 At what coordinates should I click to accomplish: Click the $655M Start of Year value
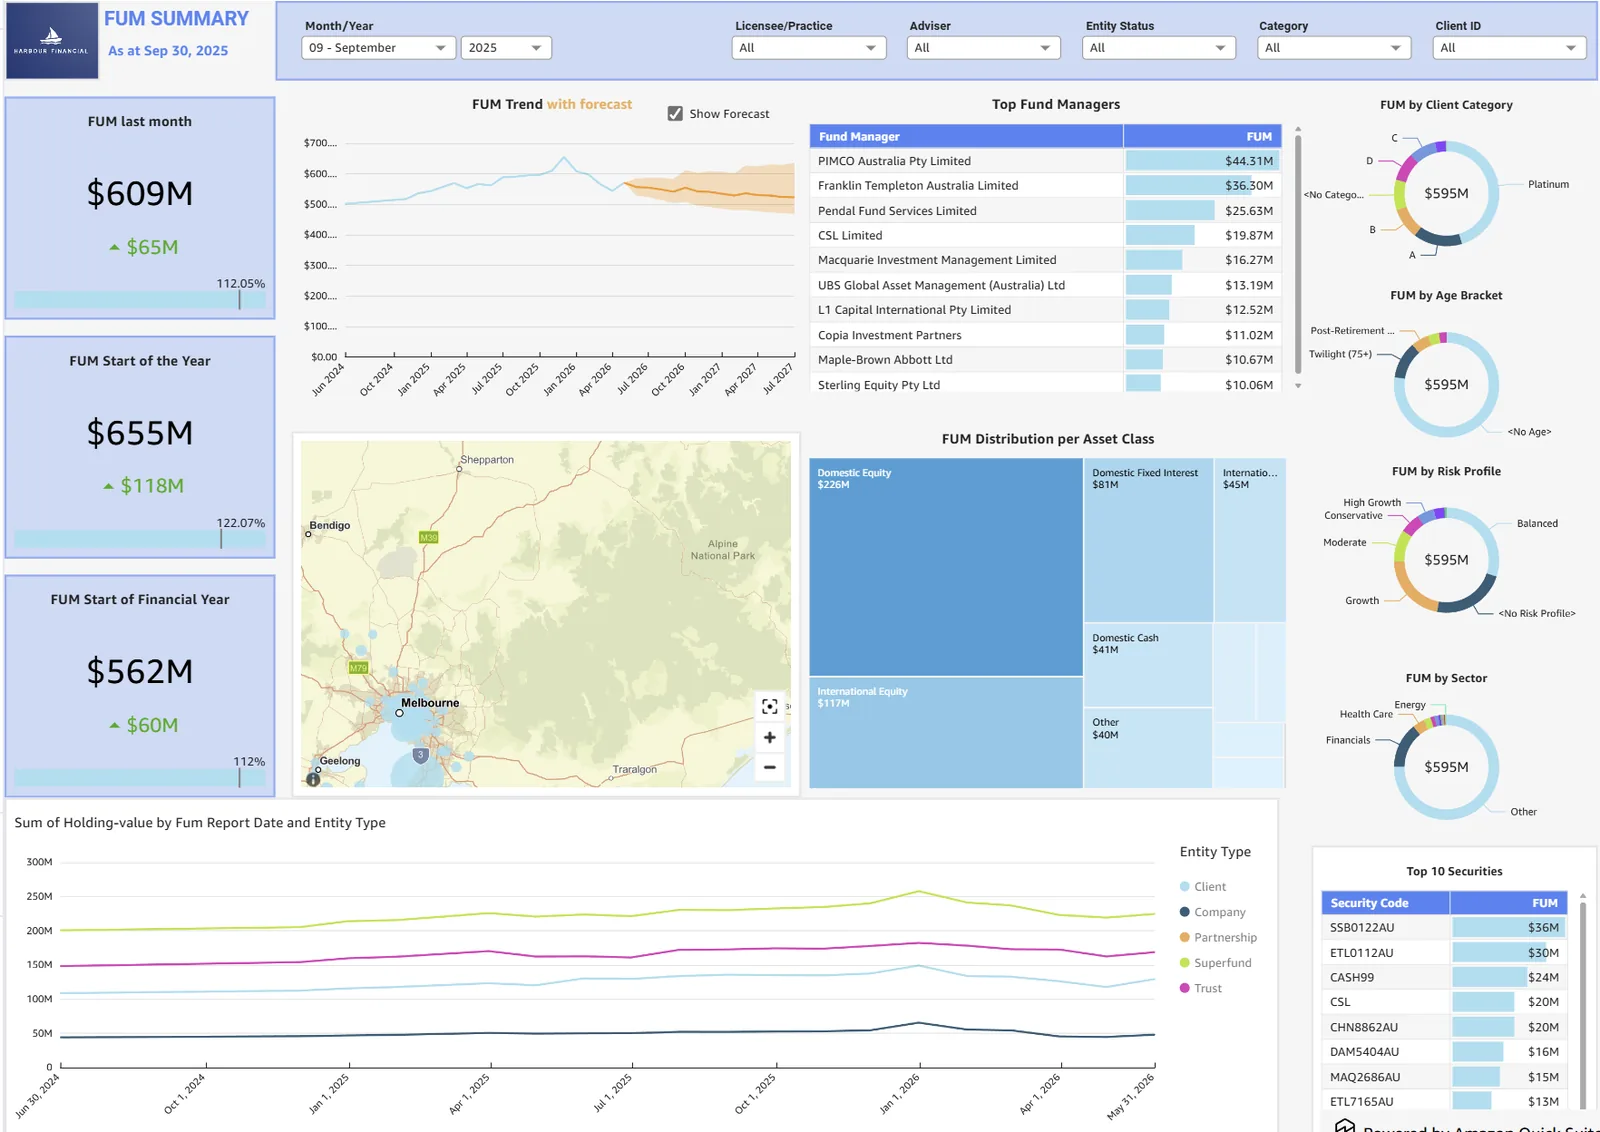point(140,433)
